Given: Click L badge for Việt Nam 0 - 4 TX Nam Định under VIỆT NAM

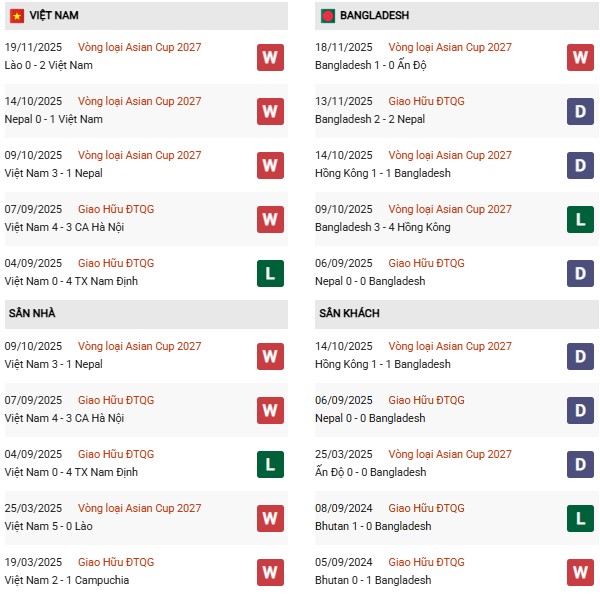Looking at the screenshot, I should [x=269, y=273].
